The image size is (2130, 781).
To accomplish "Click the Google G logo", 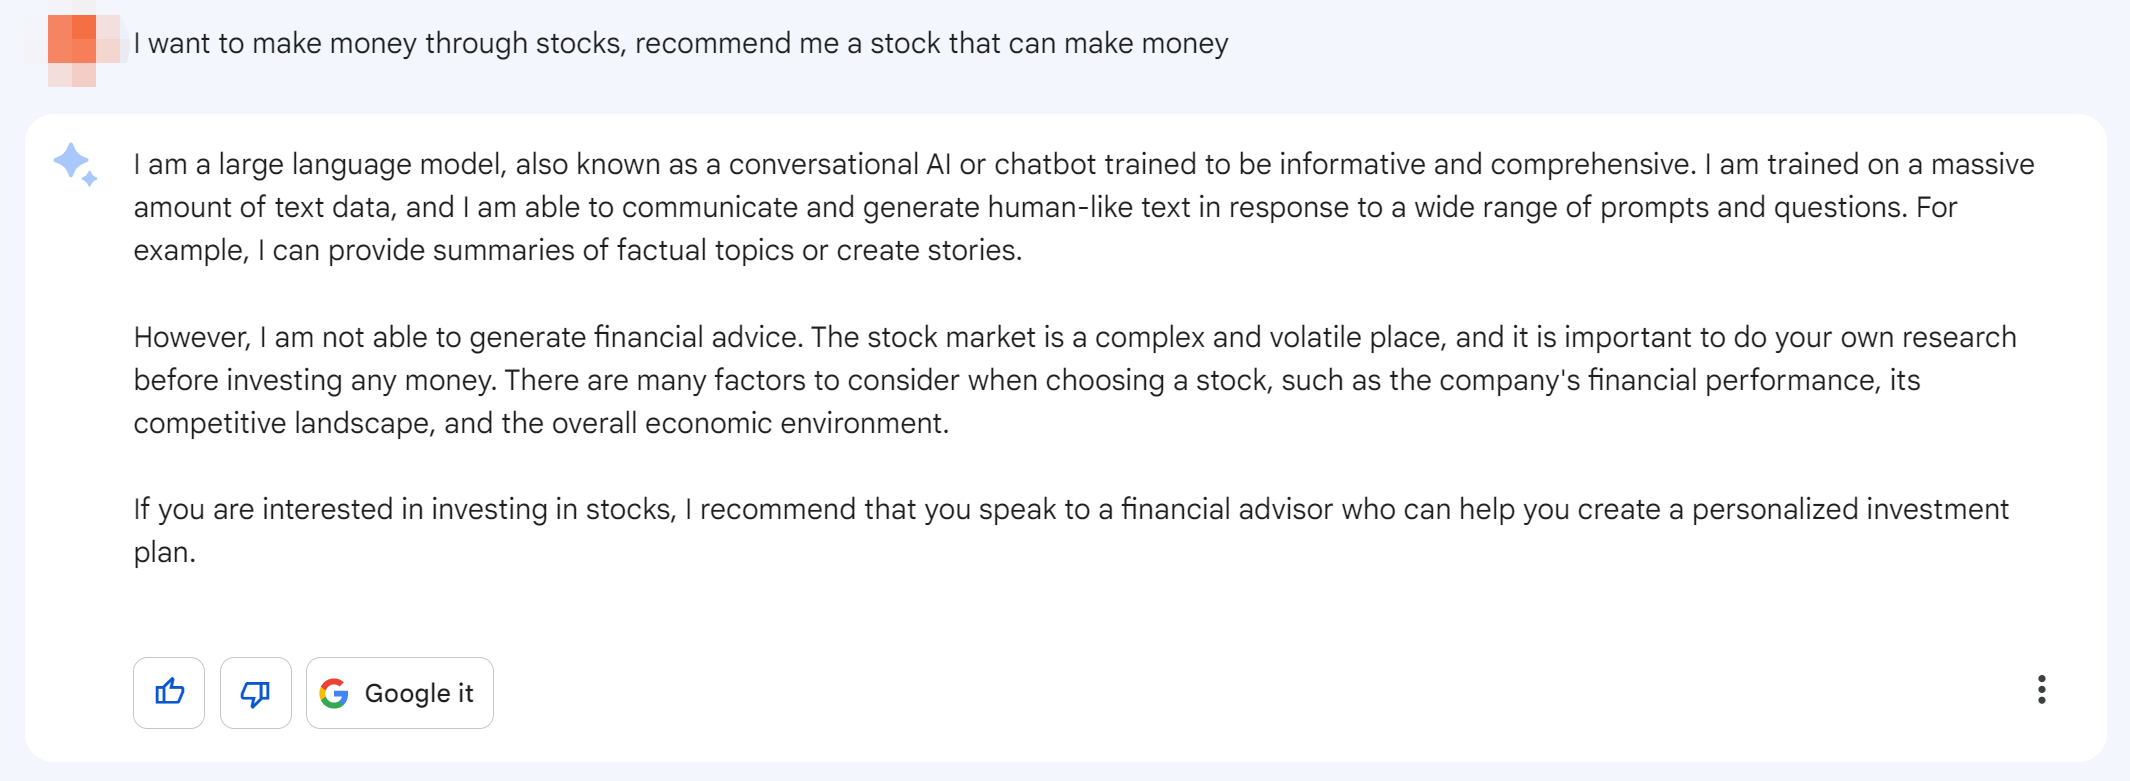I will (334, 693).
